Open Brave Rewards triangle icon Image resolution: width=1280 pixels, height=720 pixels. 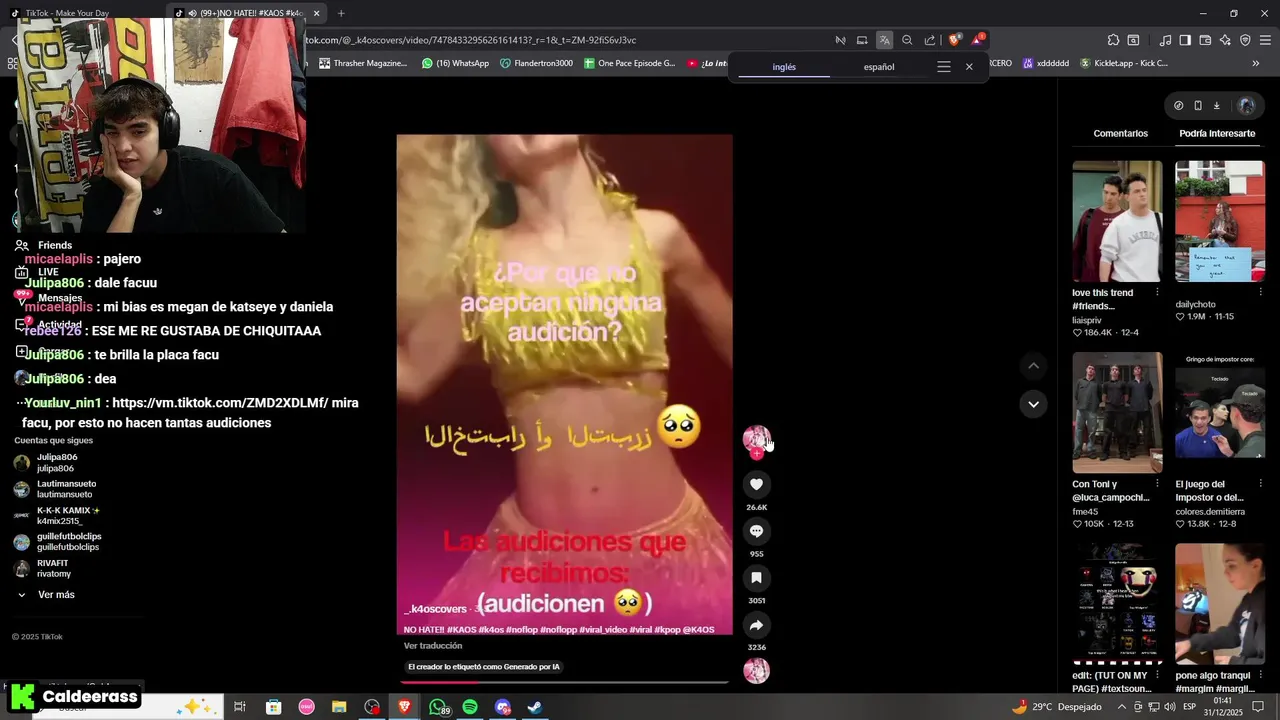pos(978,40)
